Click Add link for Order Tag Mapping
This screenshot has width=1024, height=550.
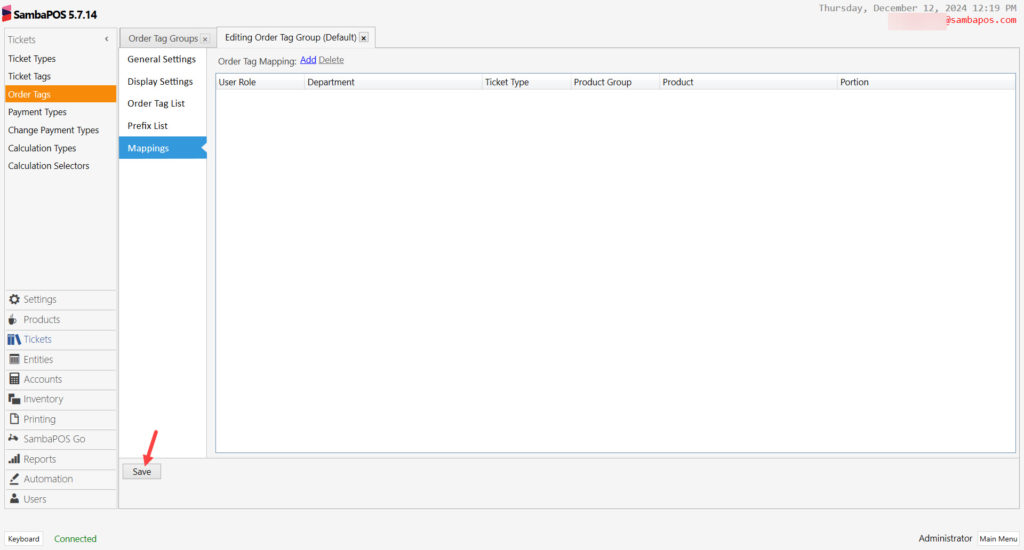[x=308, y=60]
